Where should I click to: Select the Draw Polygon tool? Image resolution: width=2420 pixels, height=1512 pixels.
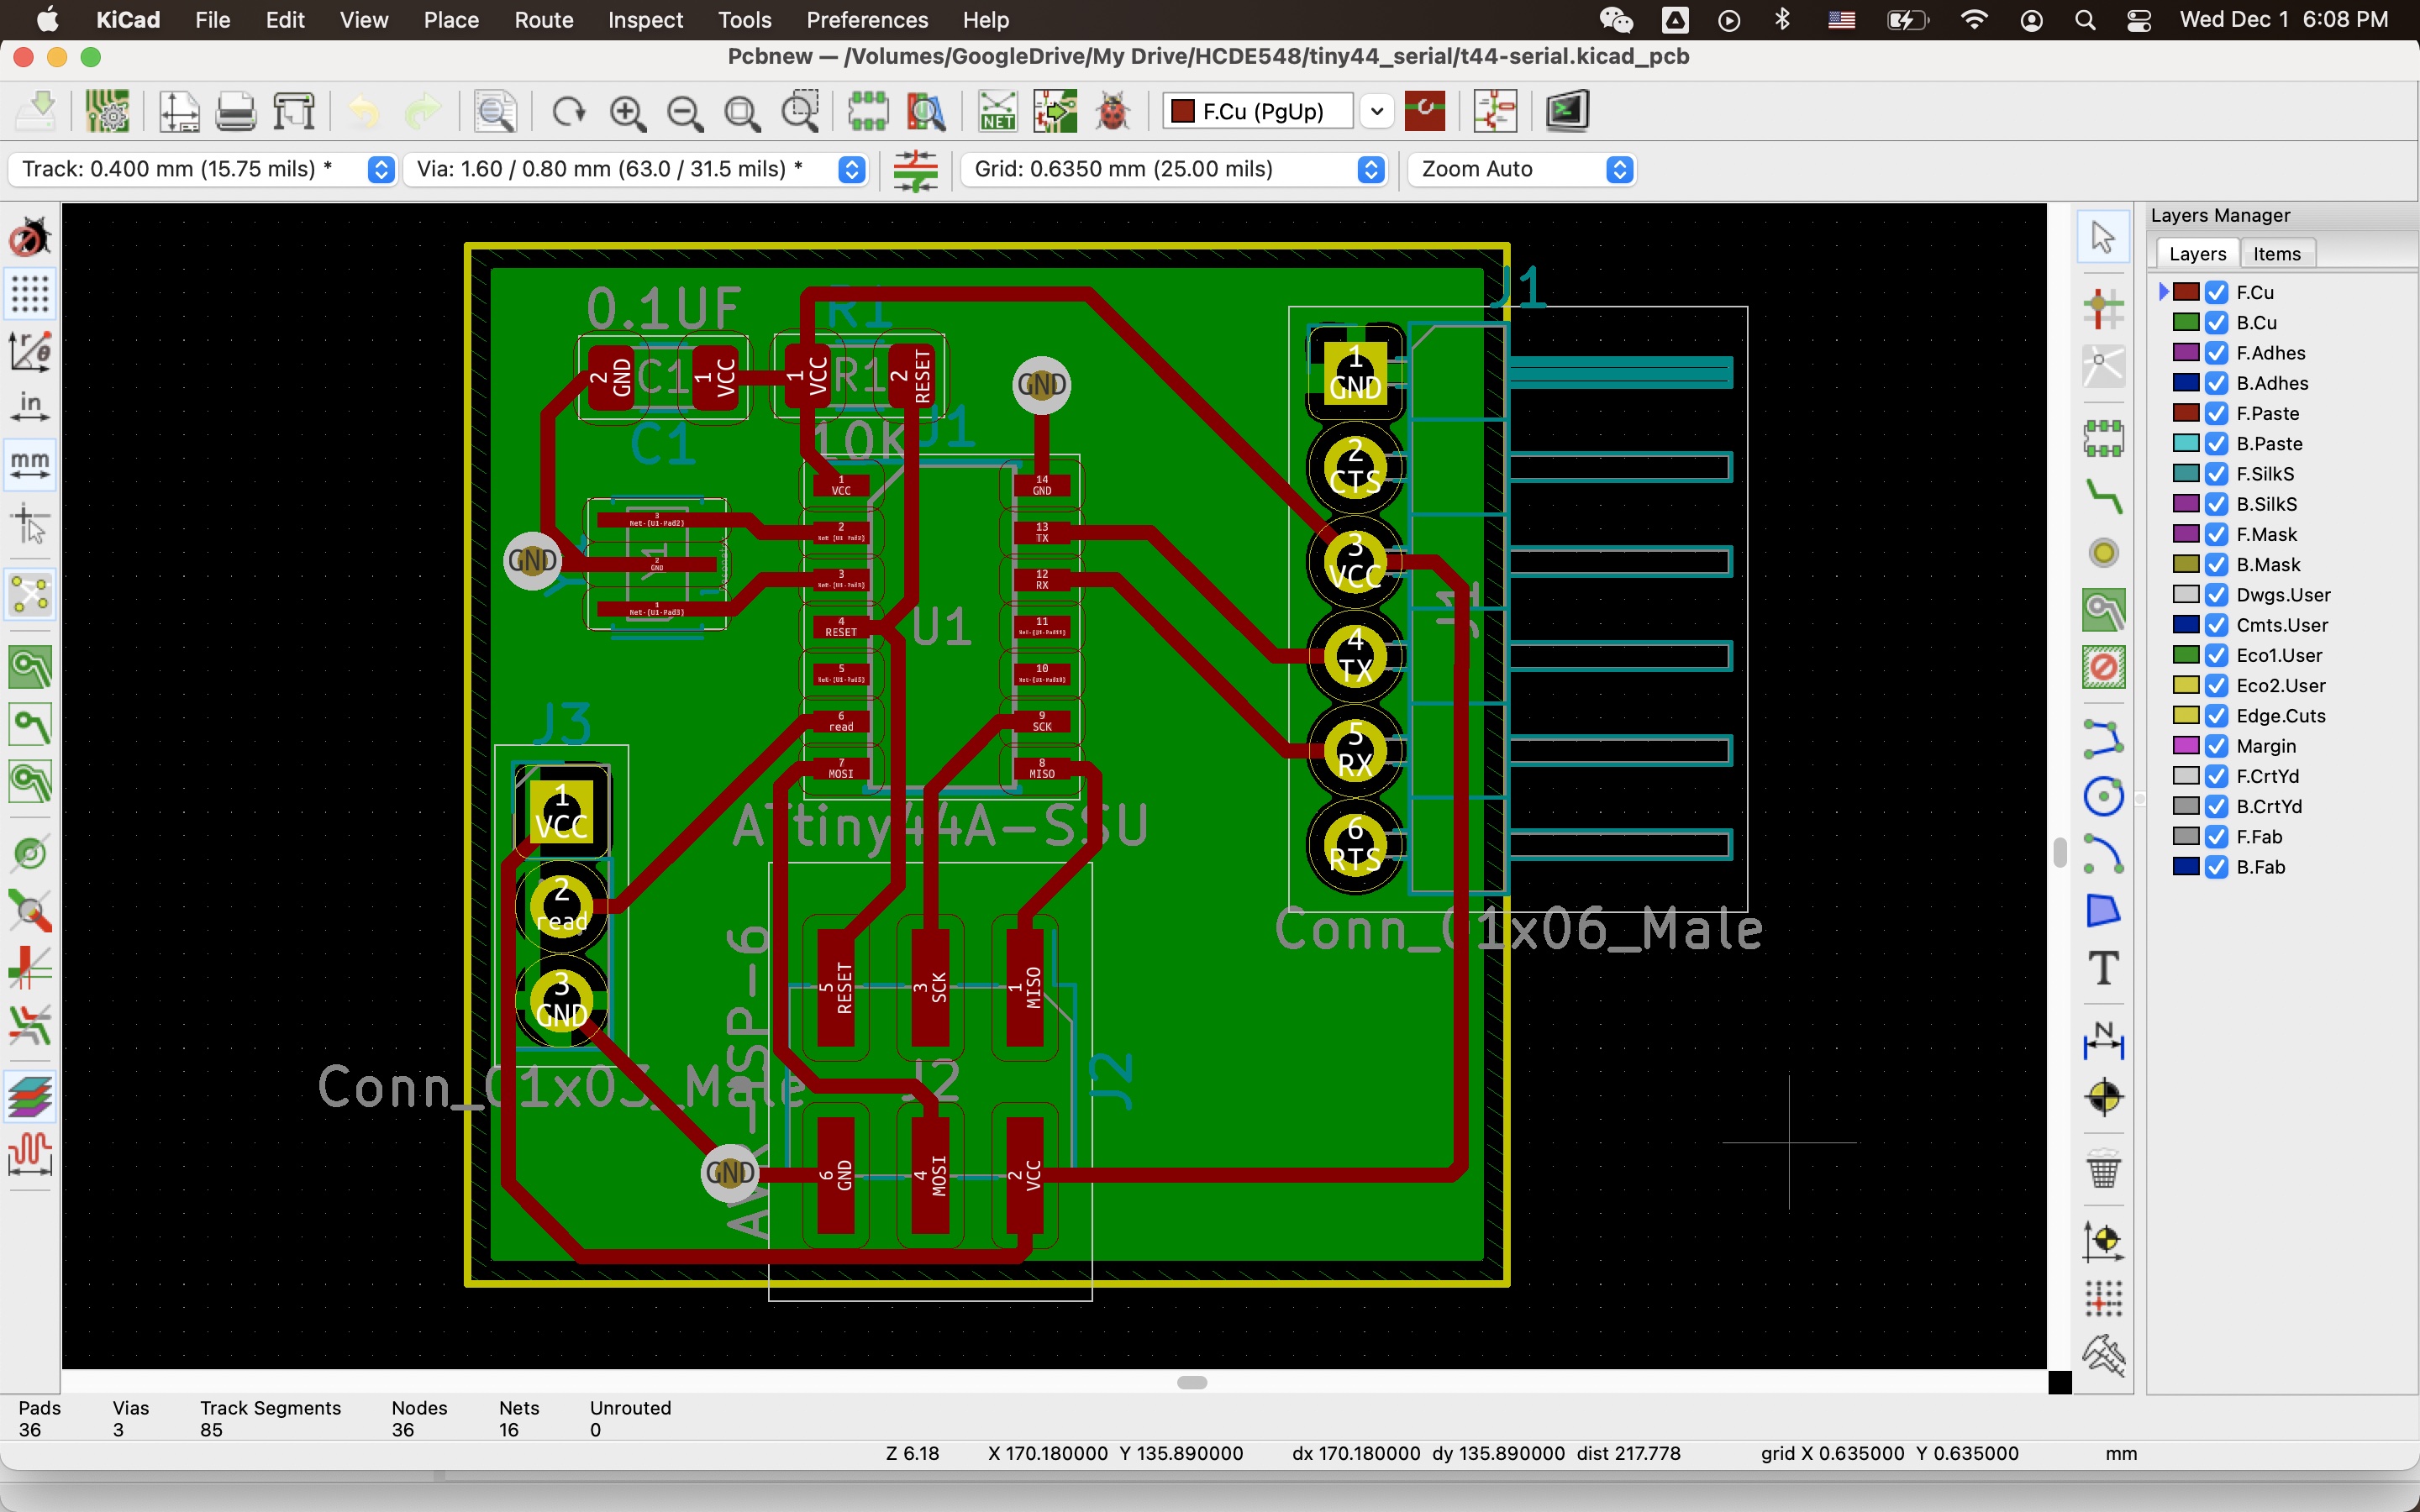click(2104, 910)
